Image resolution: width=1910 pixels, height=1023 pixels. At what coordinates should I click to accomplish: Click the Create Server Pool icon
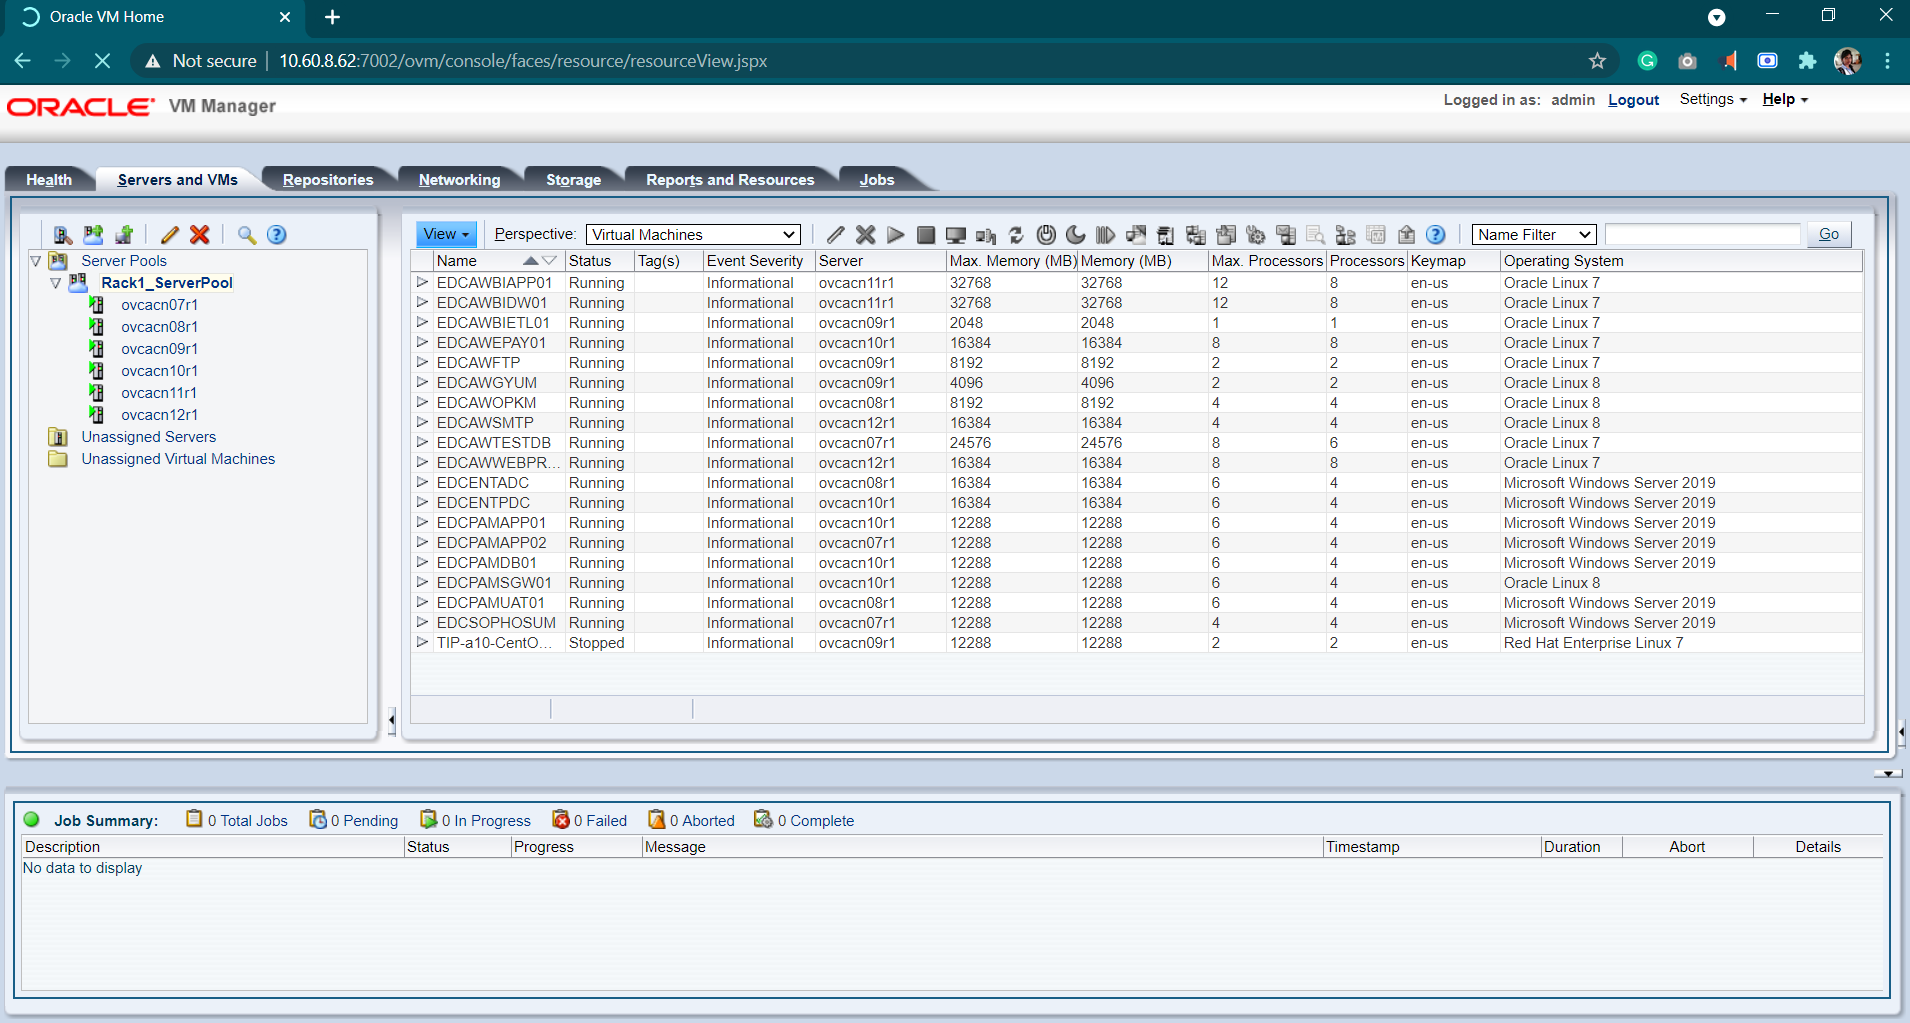point(93,235)
